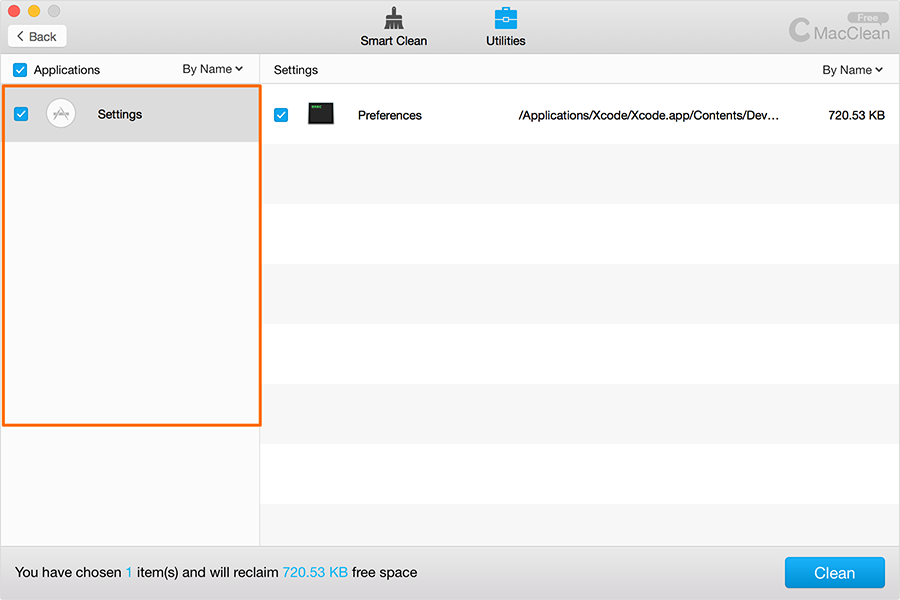Click the Free badge near MacClean
This screenshot has height=600, width=900.
(868, 18)
